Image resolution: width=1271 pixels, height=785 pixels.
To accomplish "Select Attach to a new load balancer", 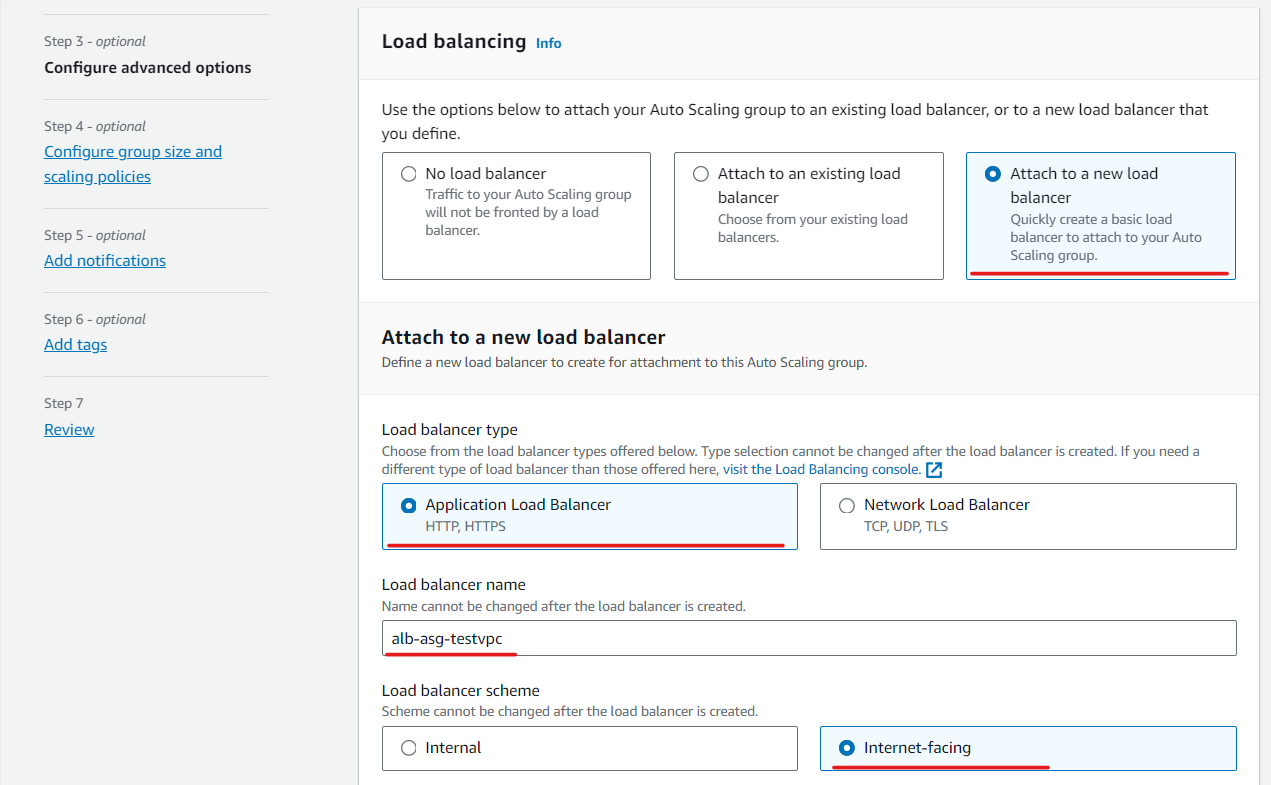I will coord(993,174).
